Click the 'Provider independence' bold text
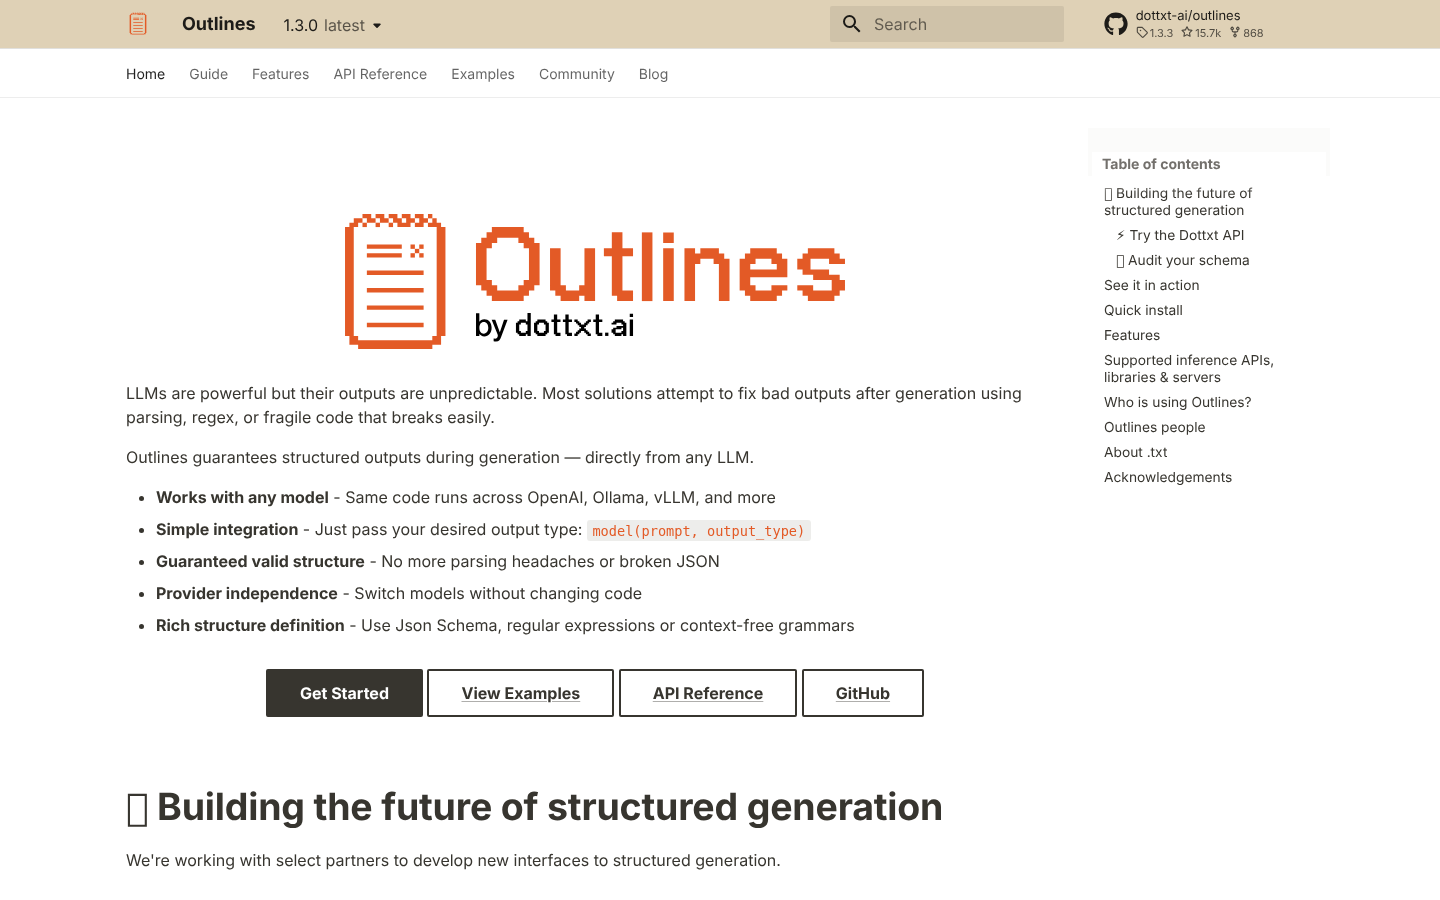This screenshot has width=1440, height=900. click(247, 593)
